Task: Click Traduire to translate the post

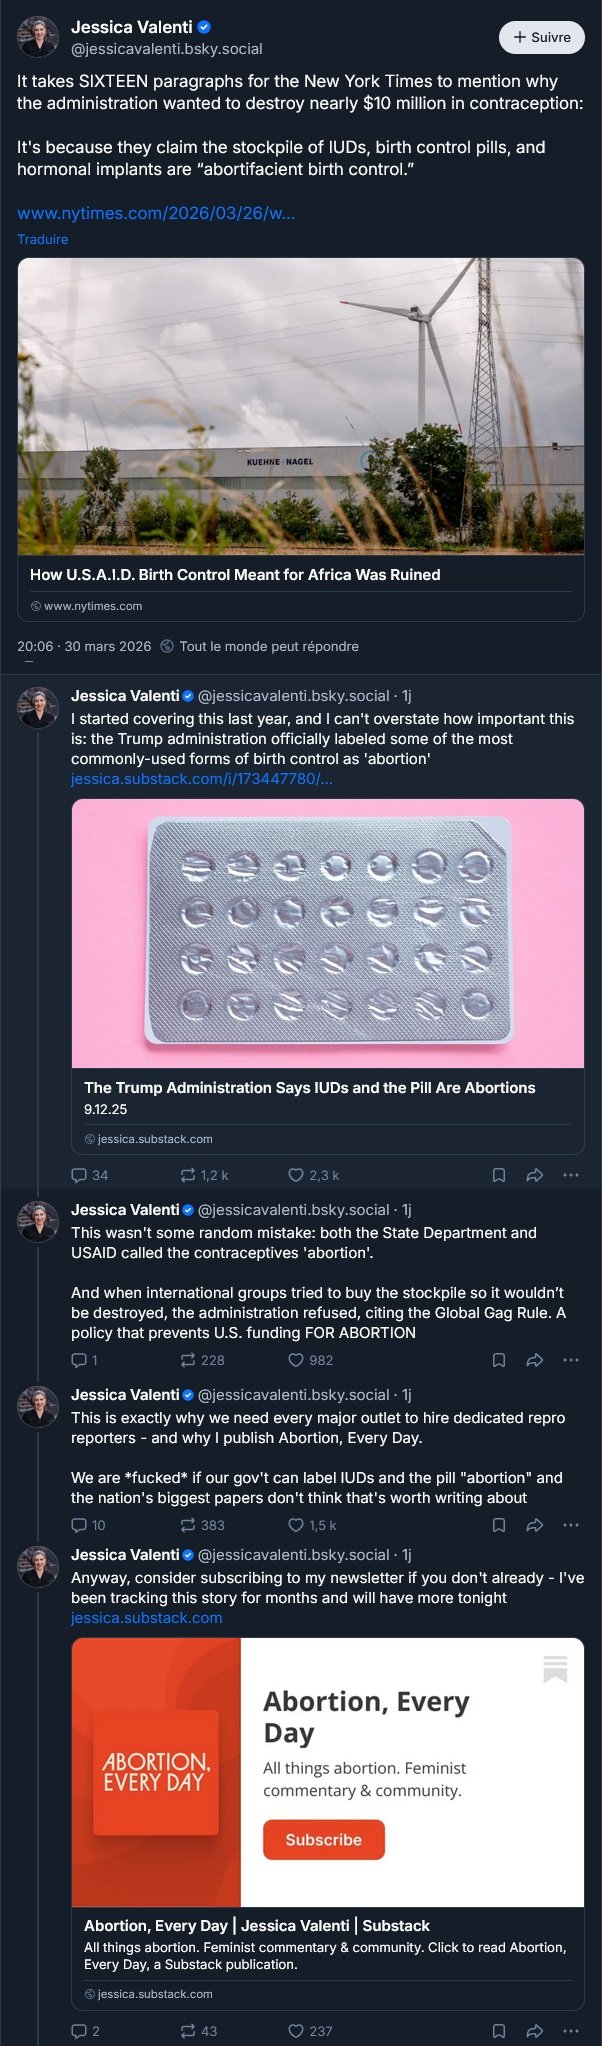Action: (43, 239)
